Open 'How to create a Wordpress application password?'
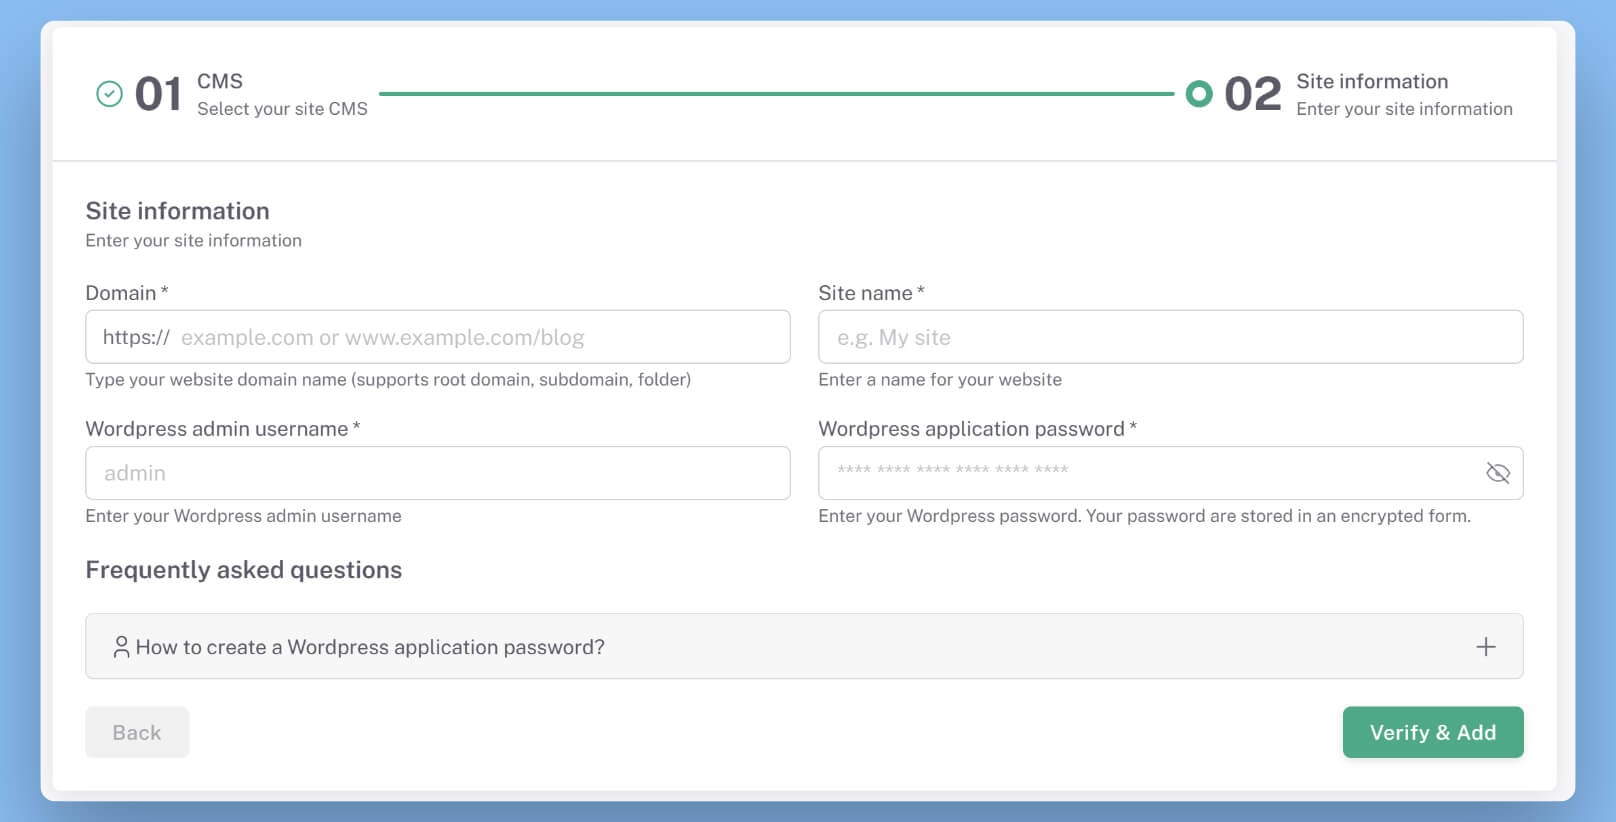Image resolution: width=1616 pixels, height=822 pixels. (804, 646)
